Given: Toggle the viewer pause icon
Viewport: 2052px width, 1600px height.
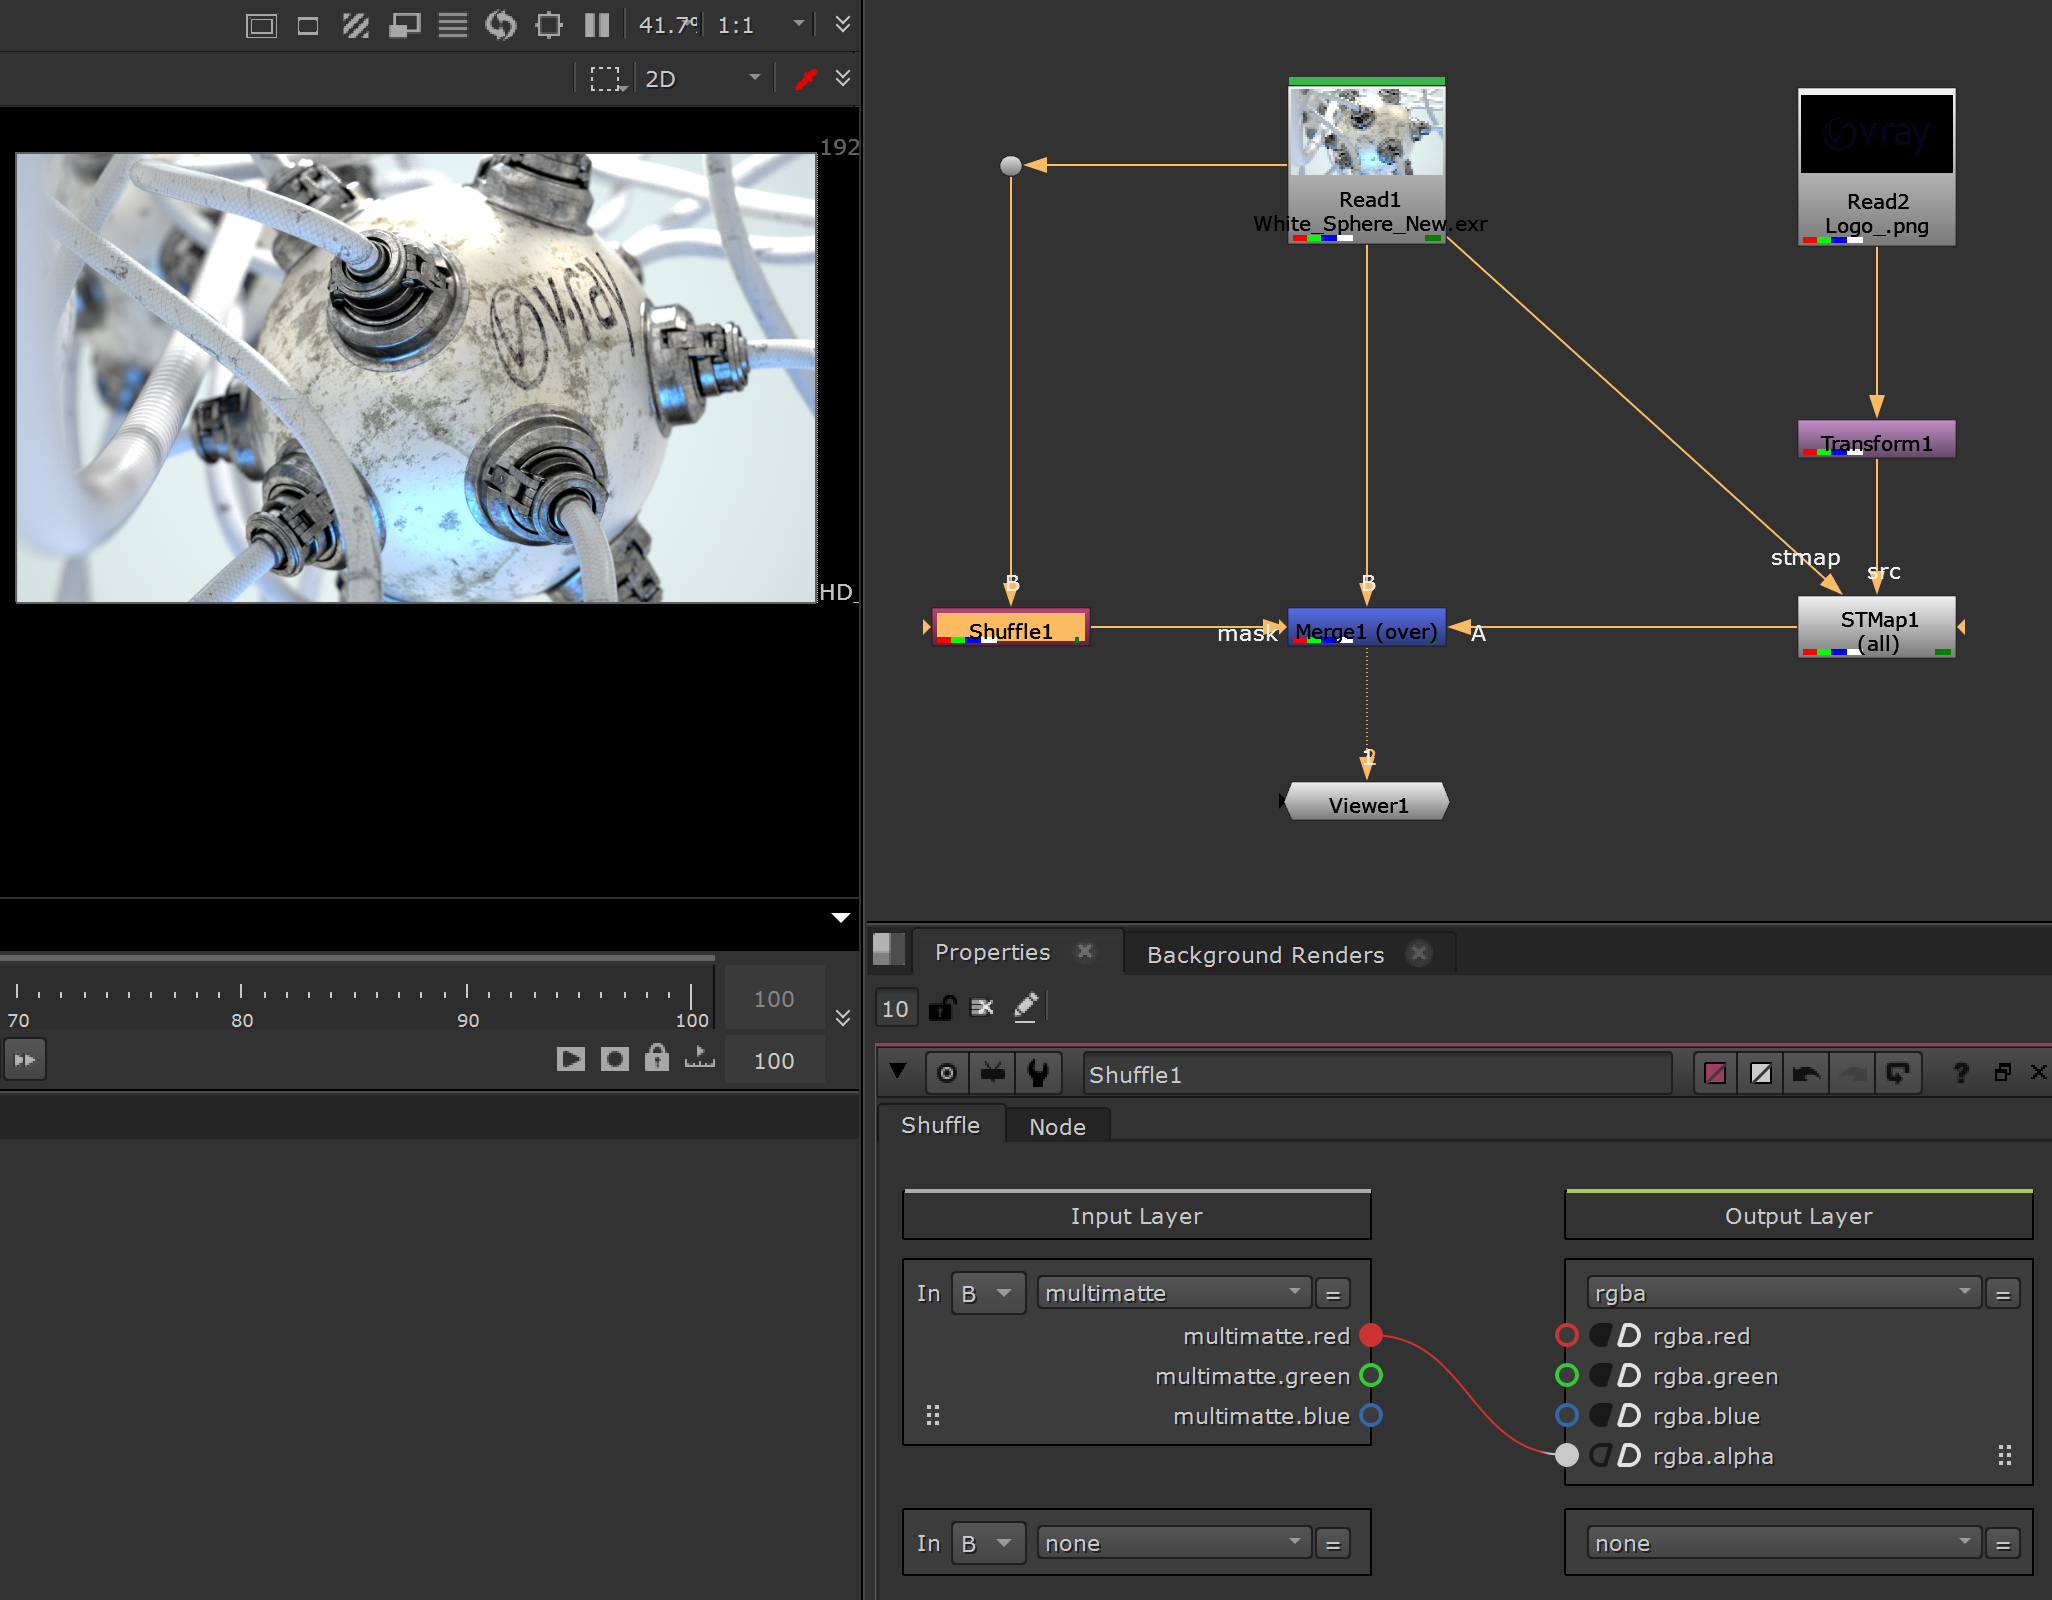Looking at the screenshot, I should click(x=597, y=25).
